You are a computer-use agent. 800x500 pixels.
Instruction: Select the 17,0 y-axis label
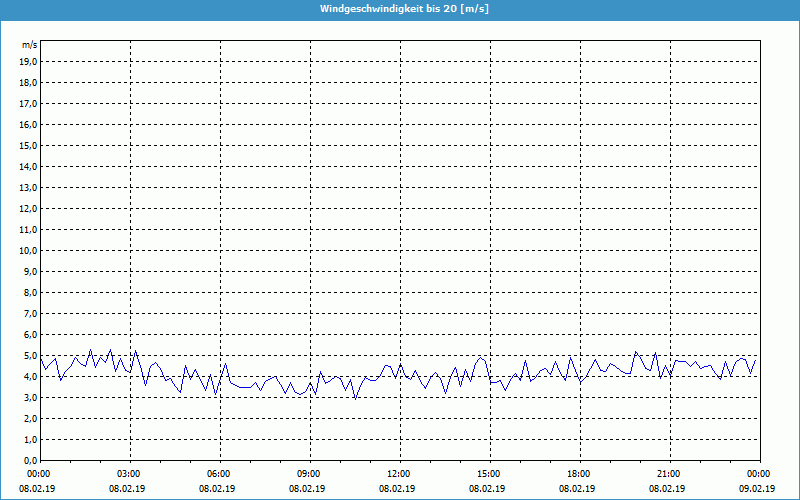(x=29, y=103)
